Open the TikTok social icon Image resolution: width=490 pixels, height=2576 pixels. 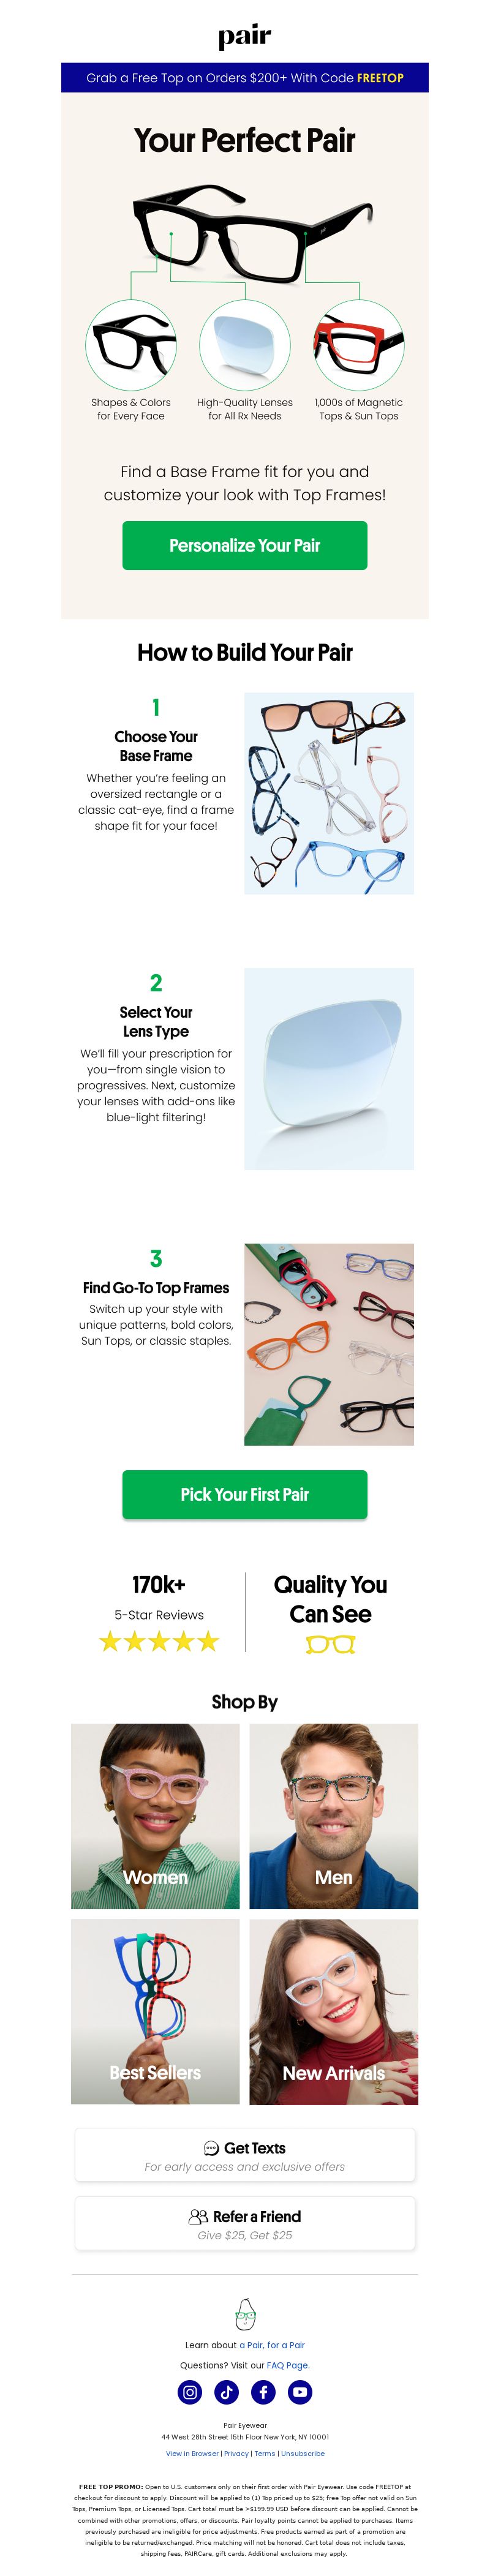(226, 2392)
